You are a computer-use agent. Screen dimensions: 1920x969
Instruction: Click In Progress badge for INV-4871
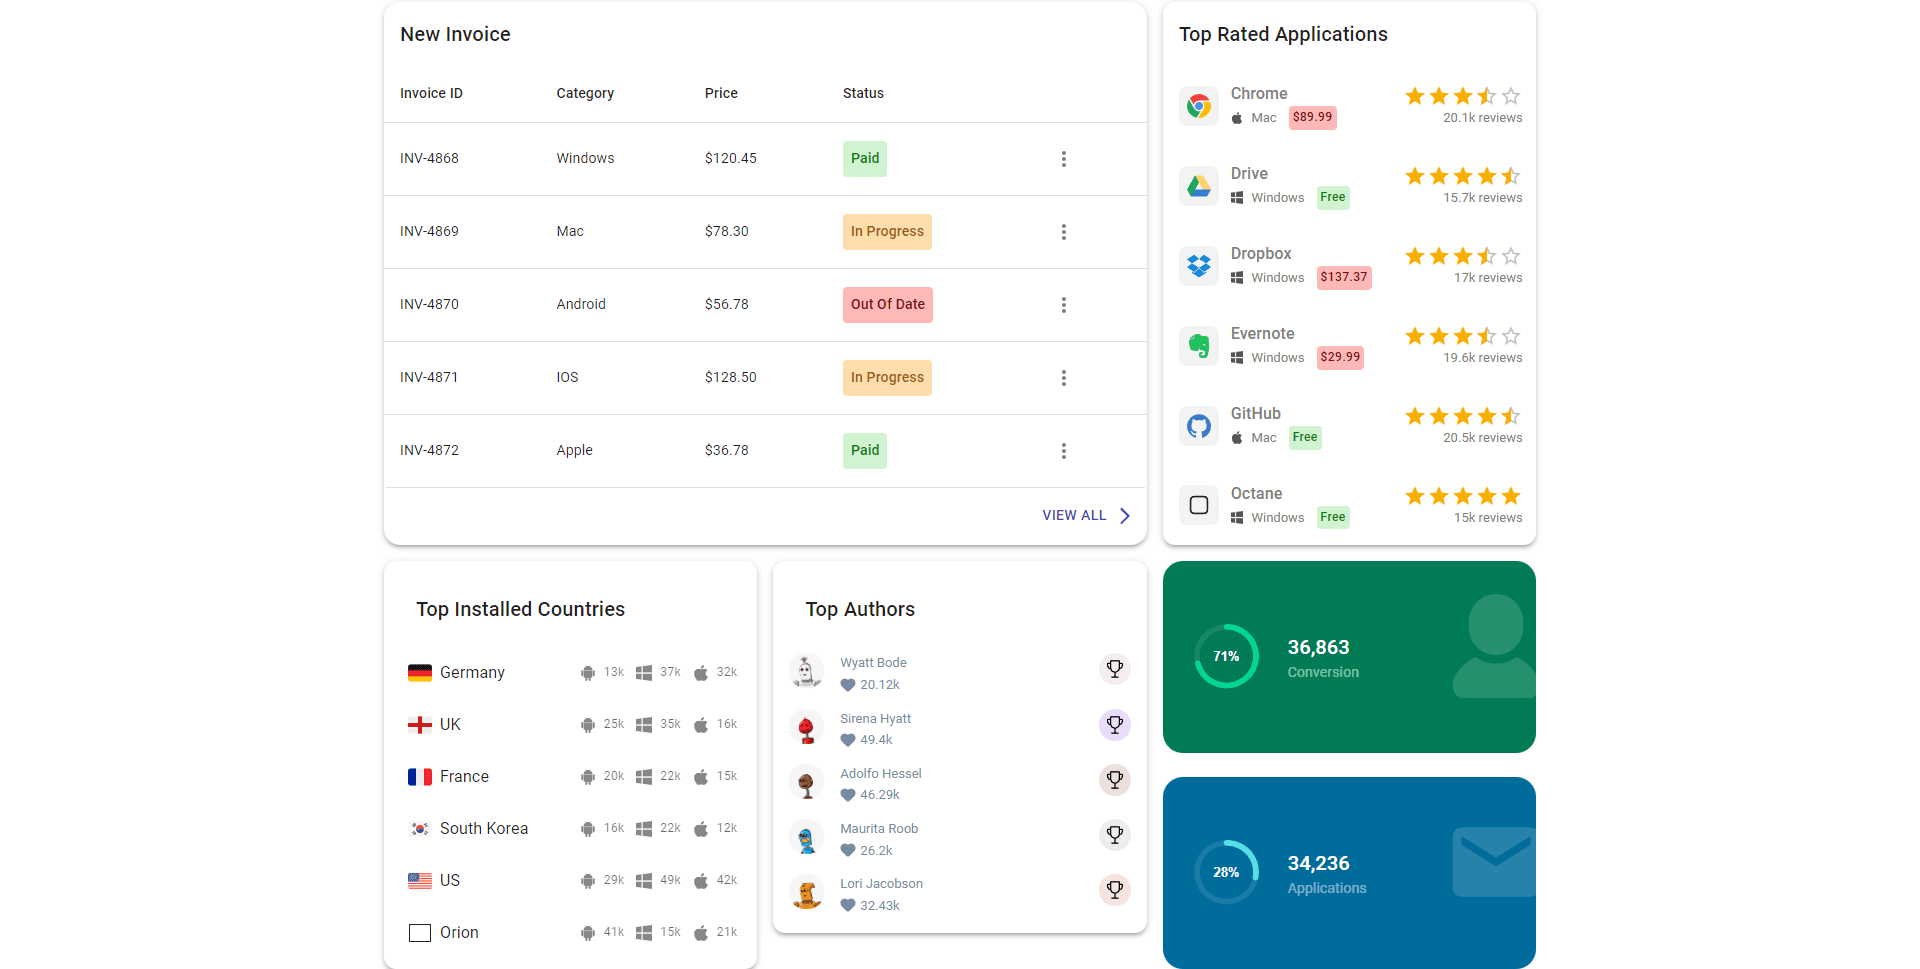point(887,378)
